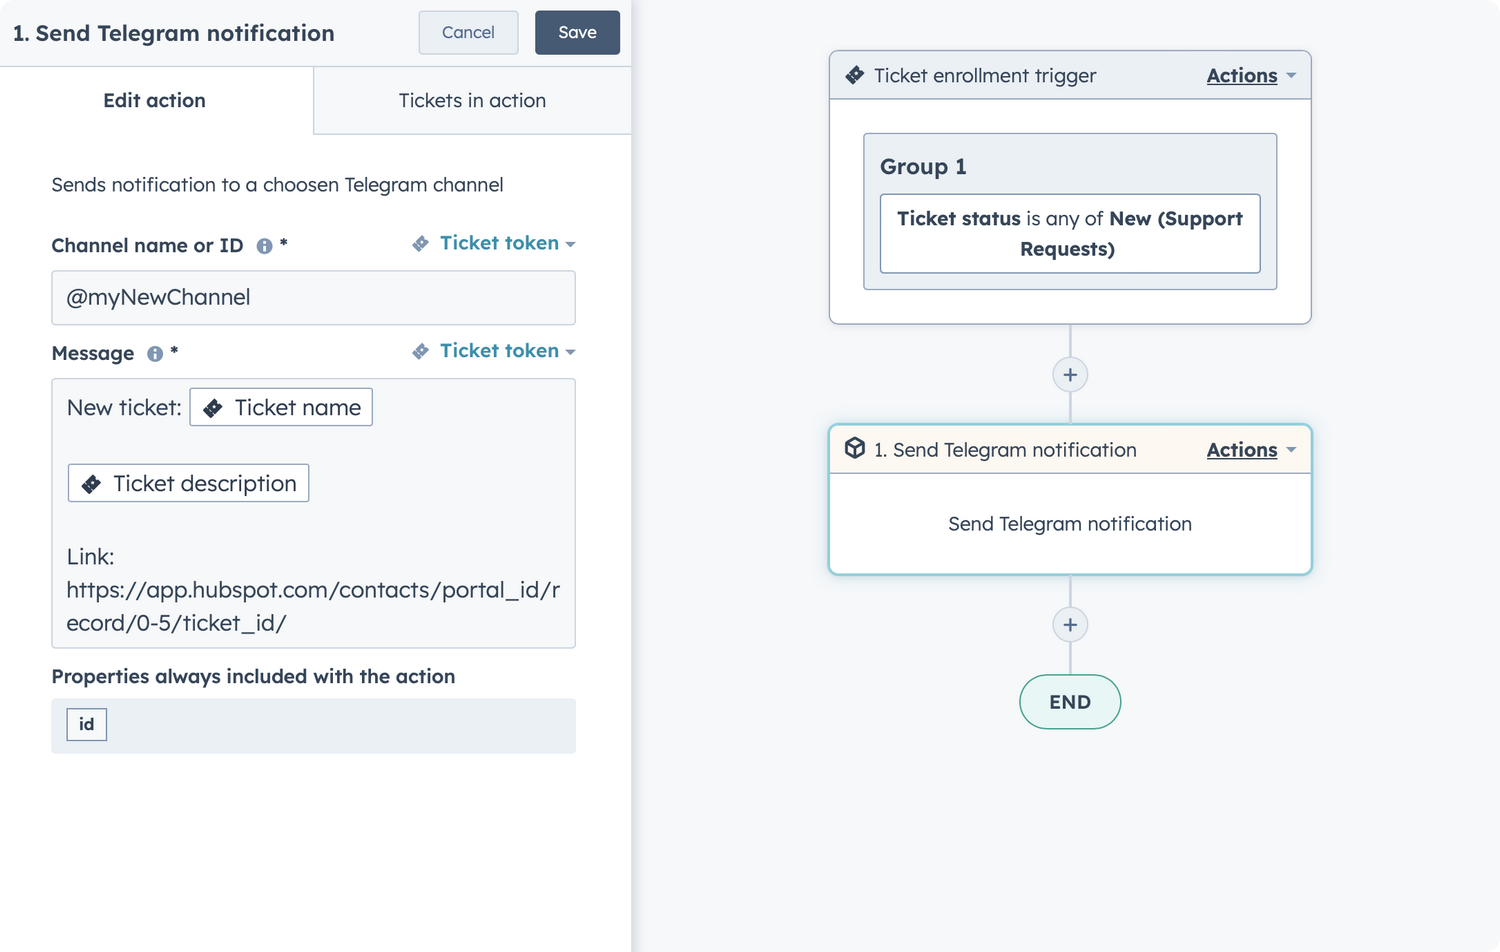Viewport: 1500px width, 952px height.
Task: Switch to the Edit action tab
Action: [155, 100]
